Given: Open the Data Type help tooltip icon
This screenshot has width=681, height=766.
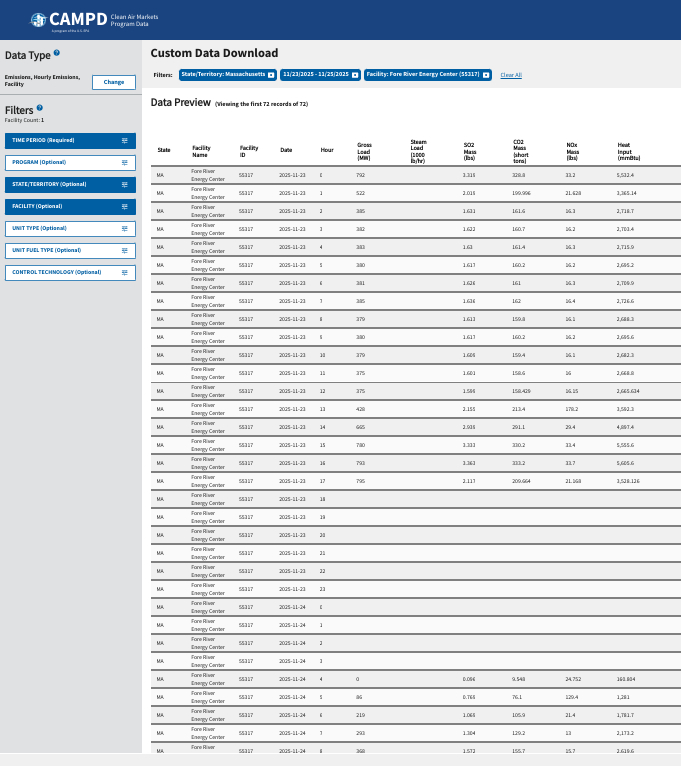Looking at the screenshot, I should (57, 53).
